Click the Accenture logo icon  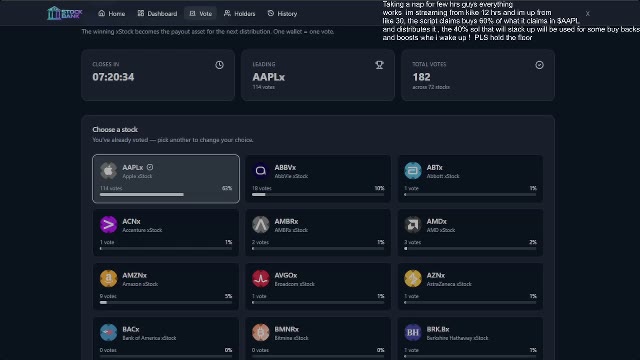pyautogui.click(x=108, y=224)
